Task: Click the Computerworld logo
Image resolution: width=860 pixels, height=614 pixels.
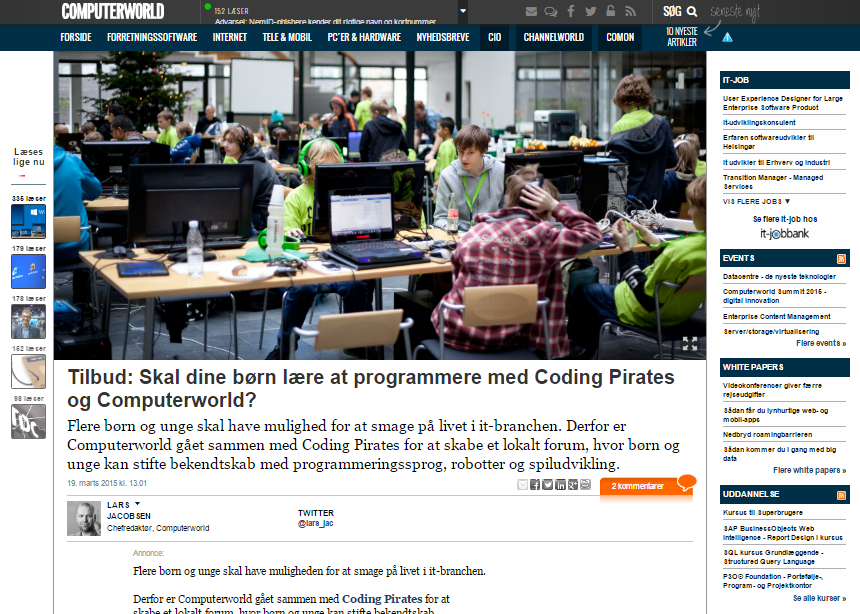Action: point(112,11)
